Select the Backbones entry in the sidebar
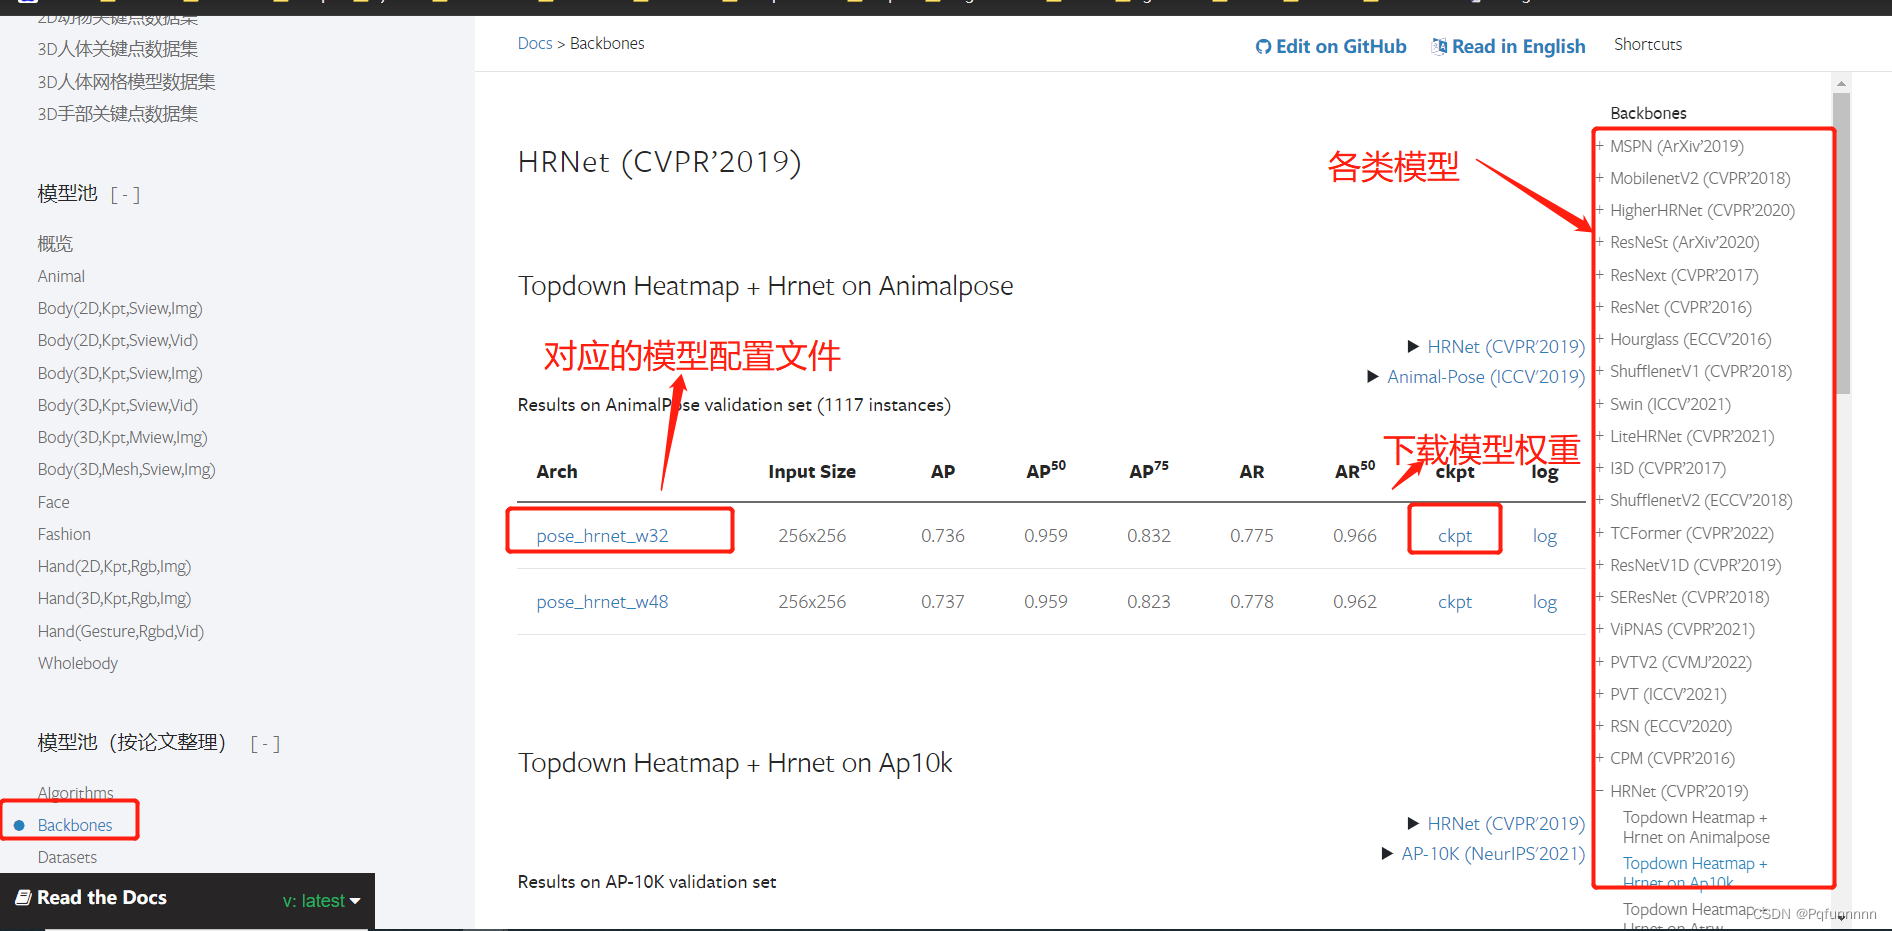1892x931 pixels. coord(74,824)
